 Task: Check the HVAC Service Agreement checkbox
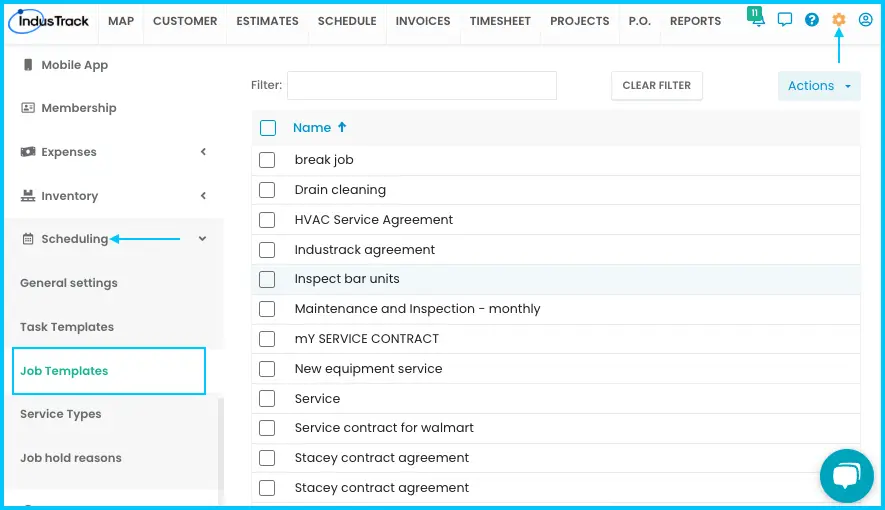(267, 219)
